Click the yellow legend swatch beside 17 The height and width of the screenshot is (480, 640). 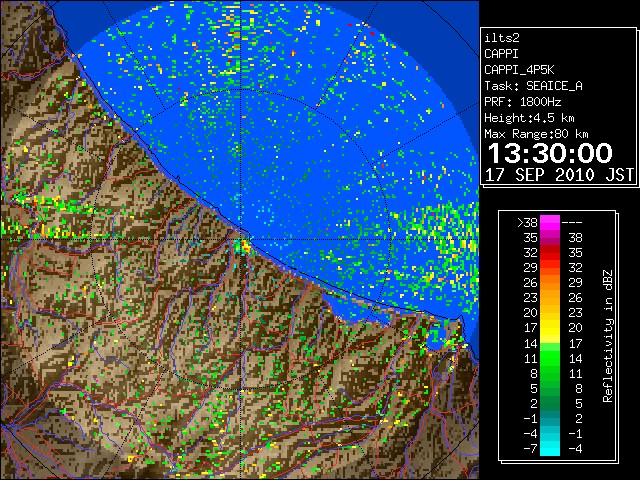(550, 328)
